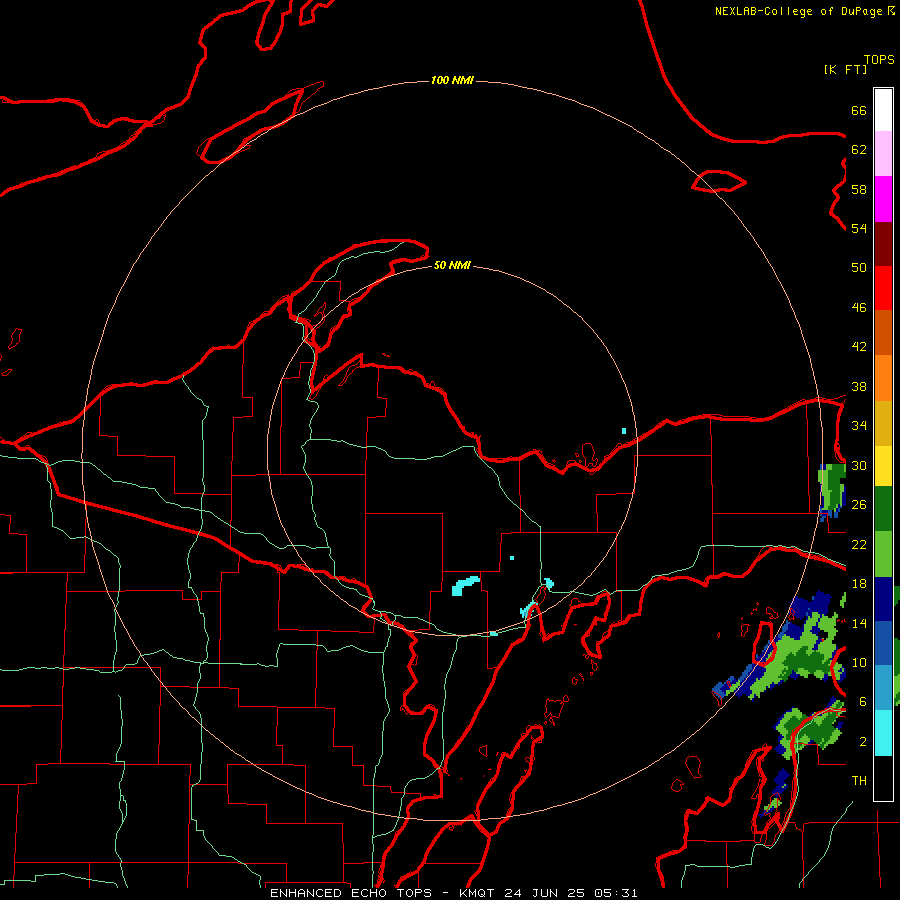900x900 pixels.
Task: Click the 2 value on the legend
Action: point(863,742)
